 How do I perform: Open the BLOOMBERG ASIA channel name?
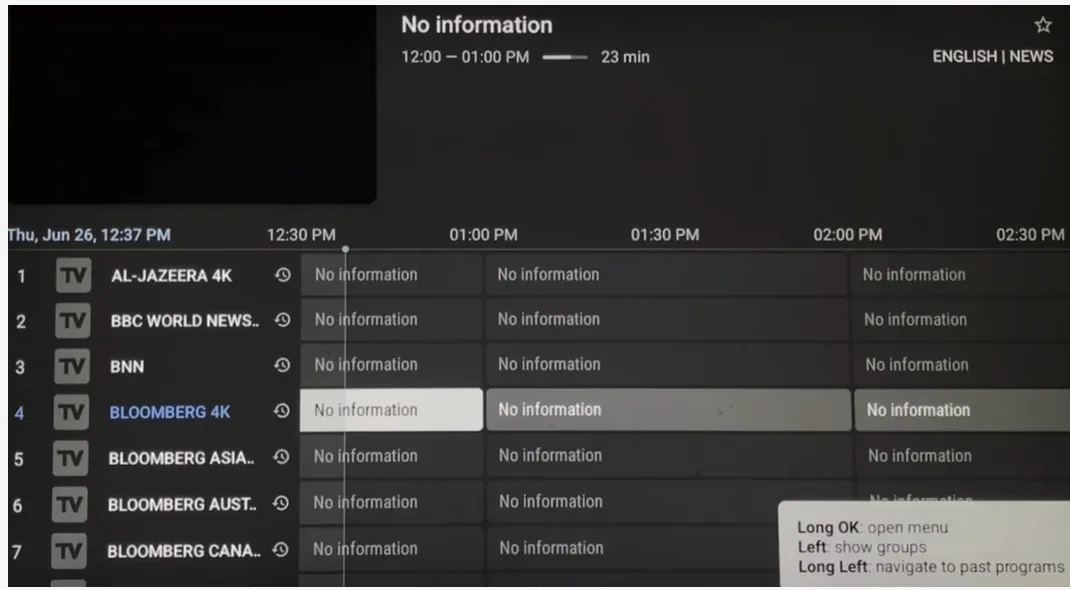click(181, 458)
